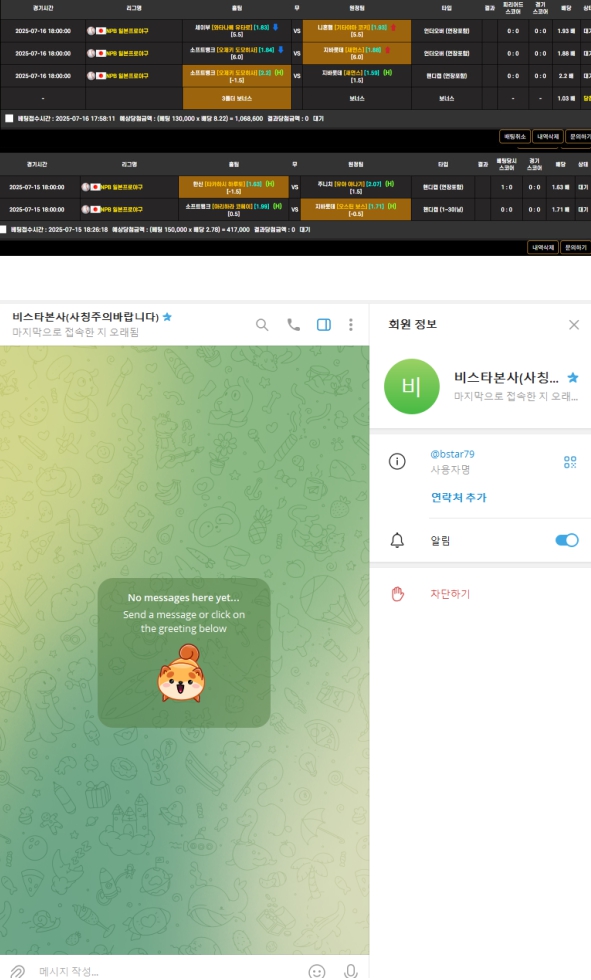
Task: Click 내역삭제 on the second bet slip
Action: tap(543, 248)
